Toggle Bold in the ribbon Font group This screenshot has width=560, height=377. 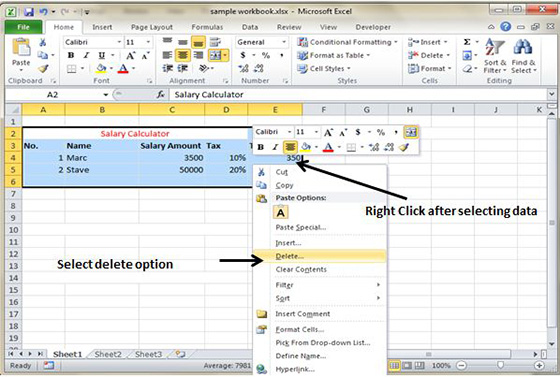click(71, 55)
